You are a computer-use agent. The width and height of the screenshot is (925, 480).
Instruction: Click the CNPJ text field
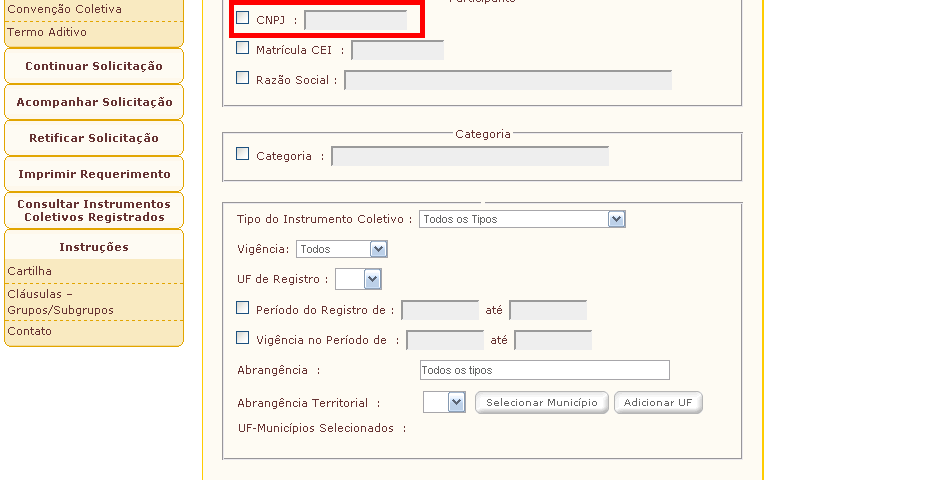(x=355, y=20)
